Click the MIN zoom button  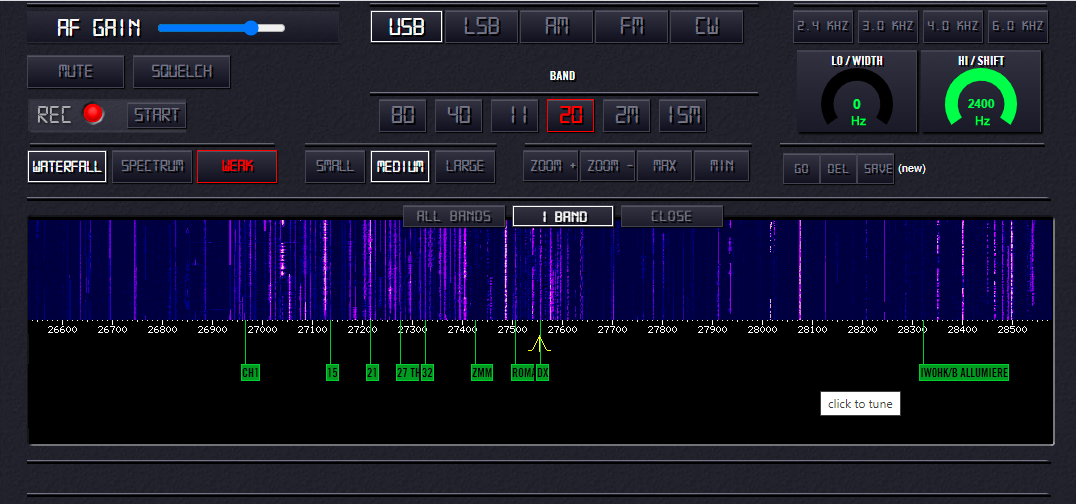[x=721, y=166]
